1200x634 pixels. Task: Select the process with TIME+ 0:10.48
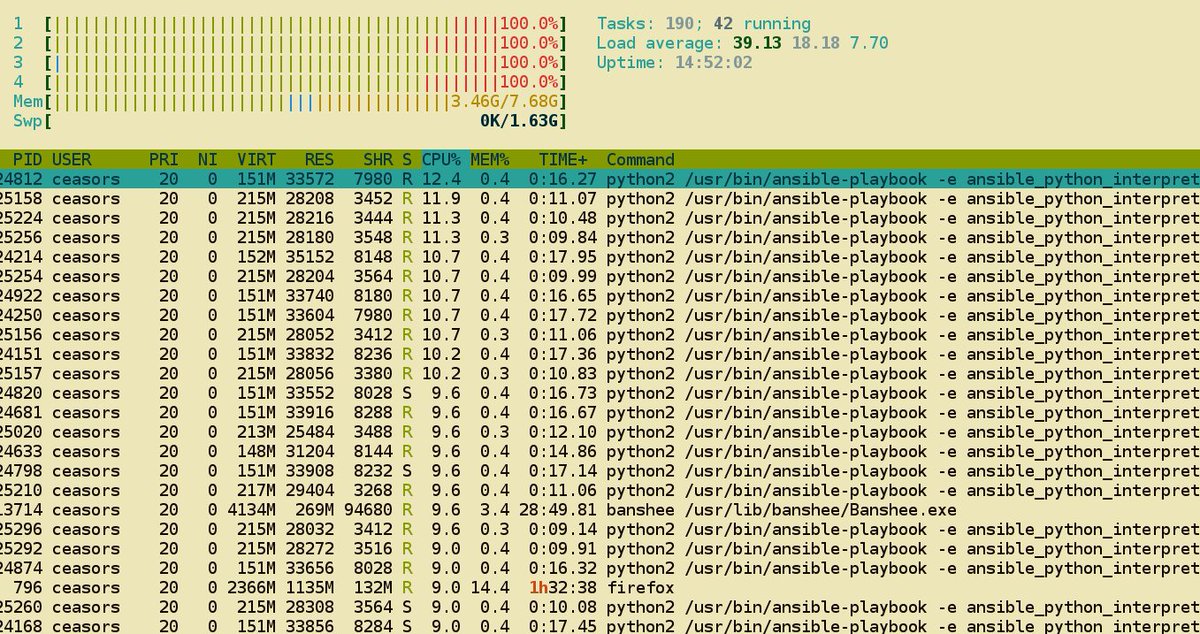(600, 218)
